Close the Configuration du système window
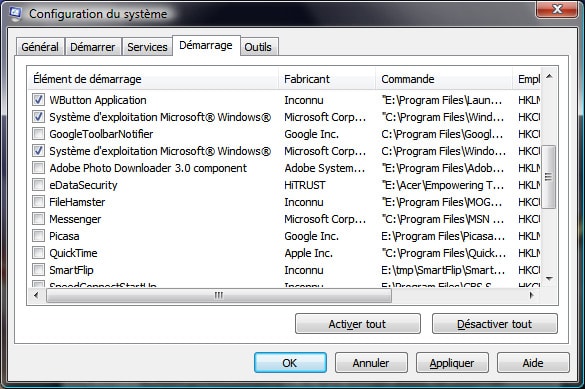The image size is (585, 389). tap(557, 9)
